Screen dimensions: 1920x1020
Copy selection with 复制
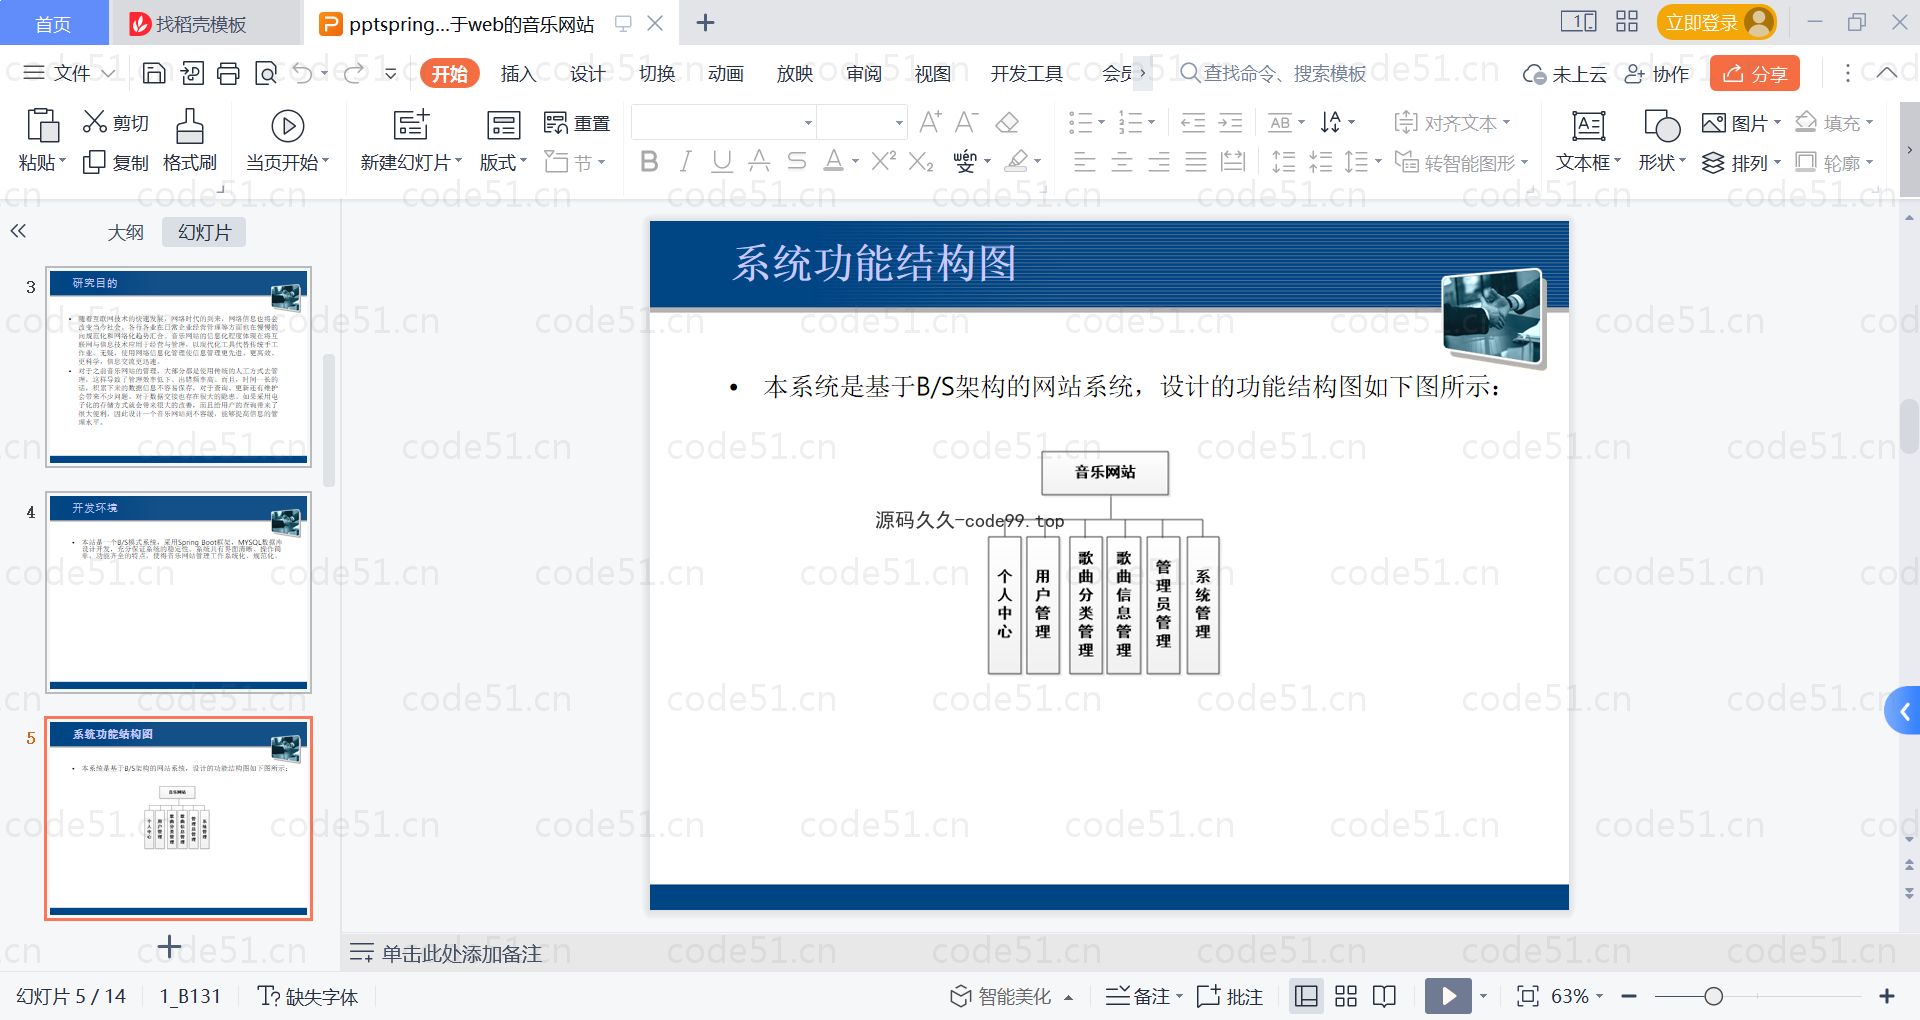[x=116, y=162]
